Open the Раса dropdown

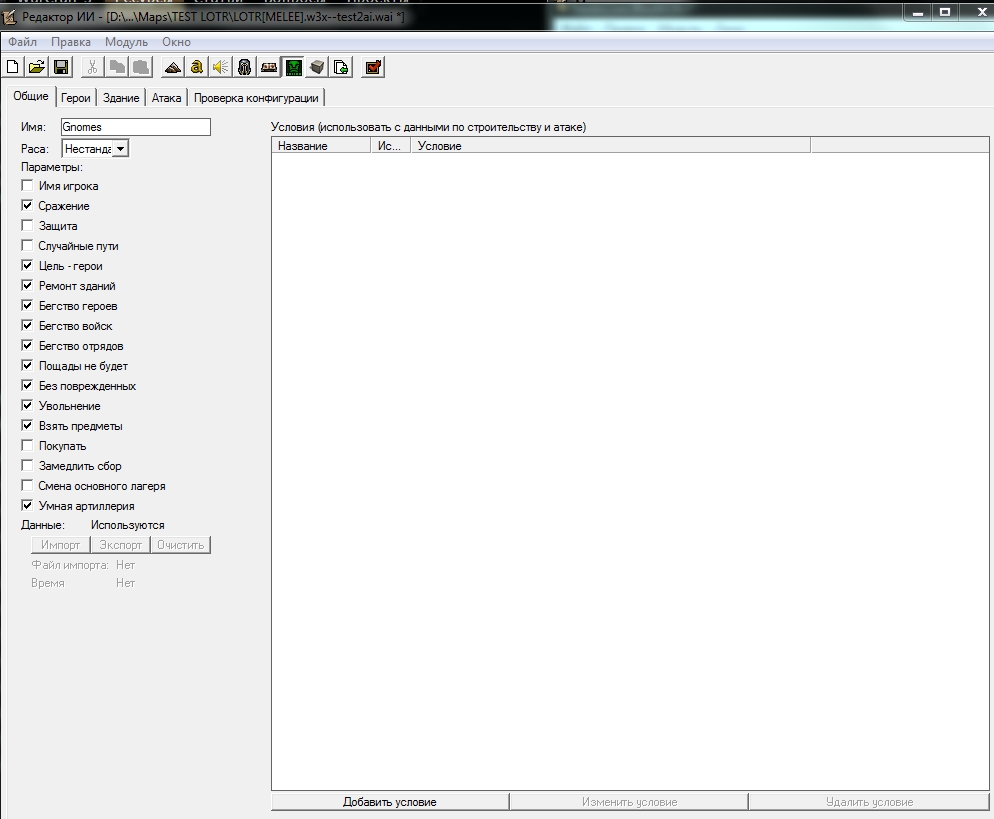120,148
